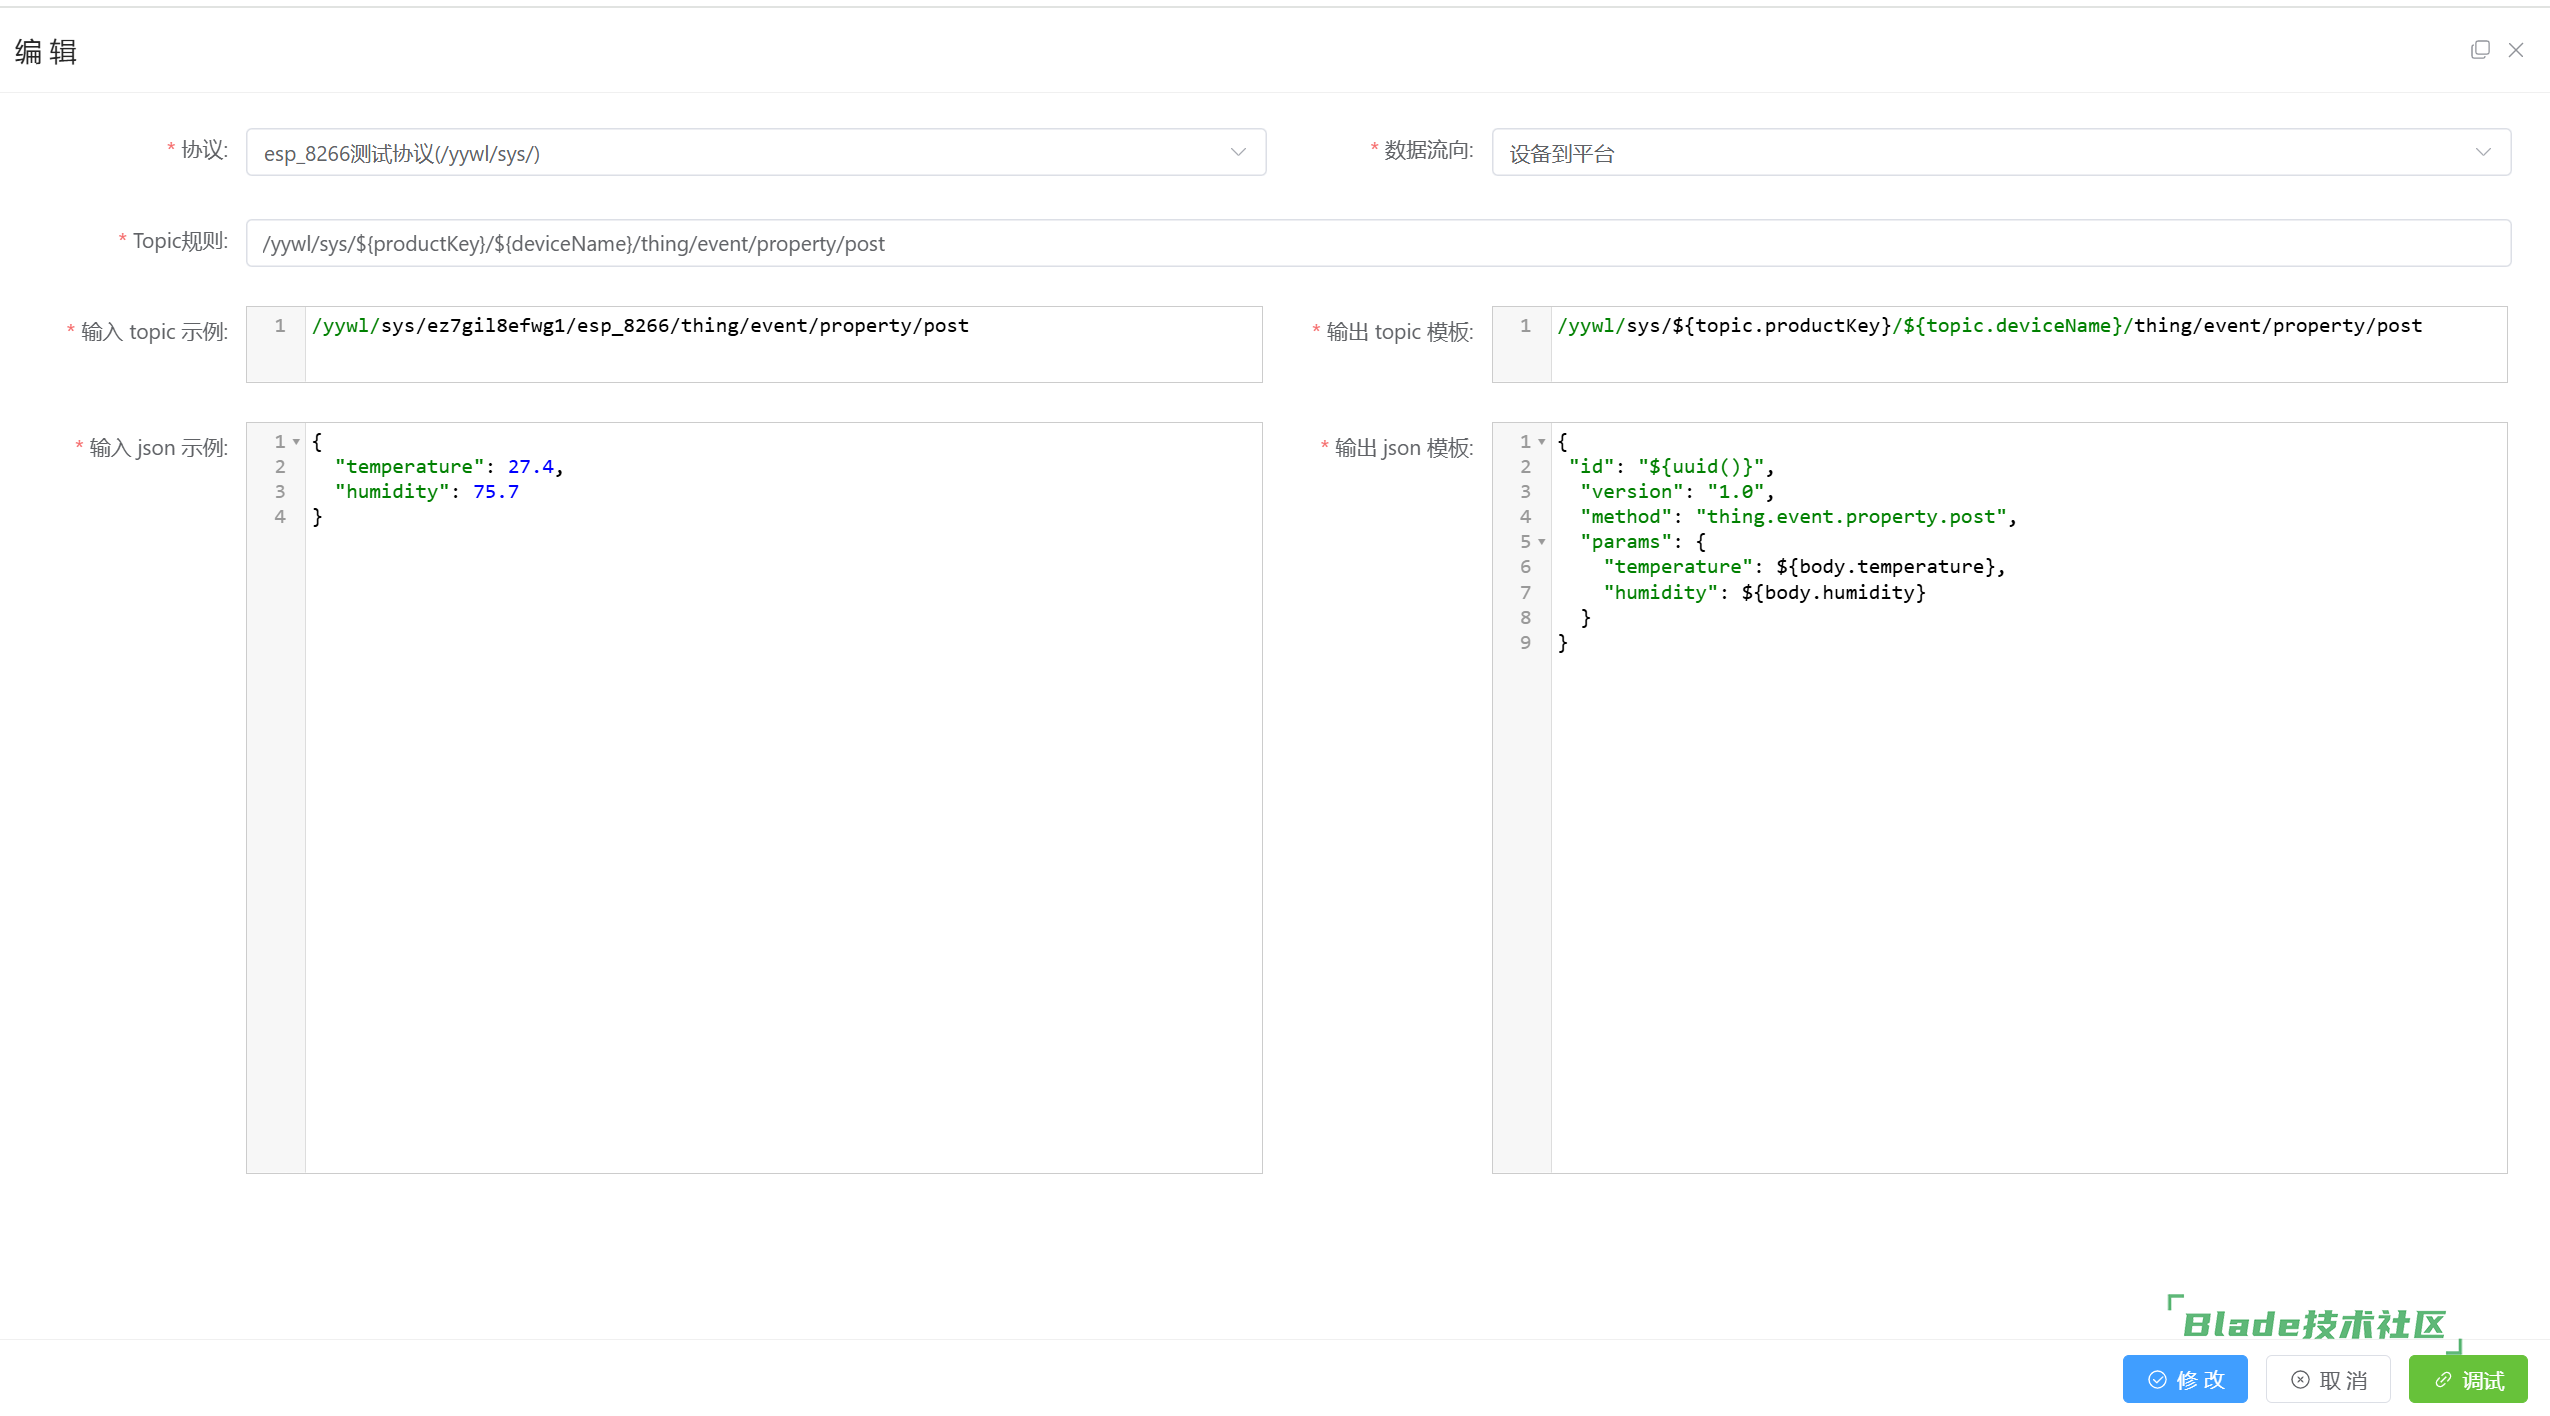
Task: Click the "method" line in output json template
Action: (1798, 517)
